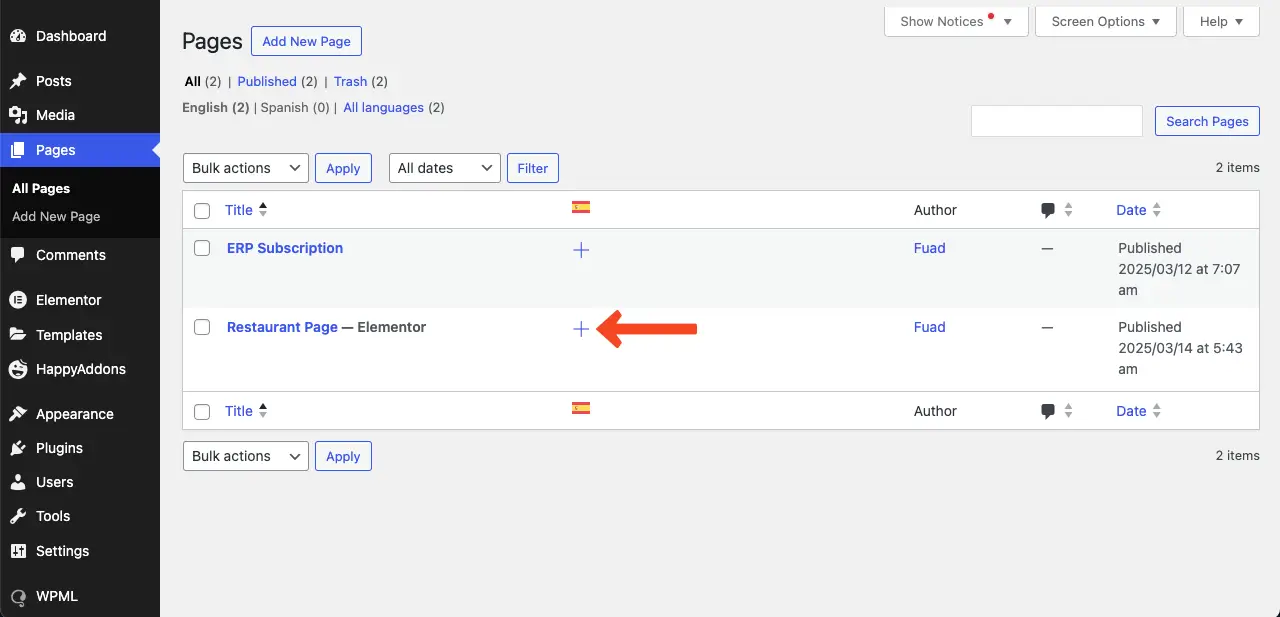Viewport: 1280px width, 617px height.
Task: View pages in Trash
Action: point(350,81)
